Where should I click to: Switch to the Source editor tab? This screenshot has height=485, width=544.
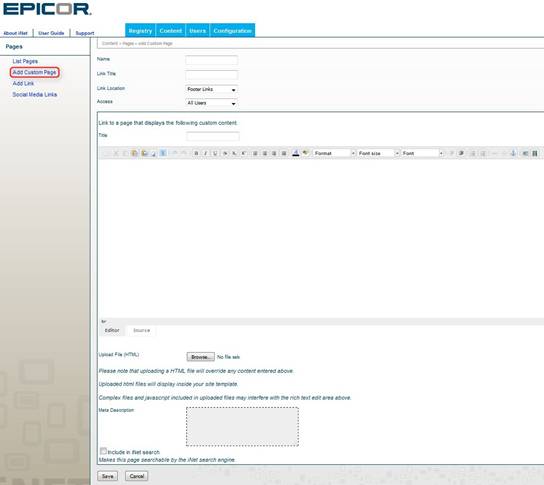[x=142, y=331]
